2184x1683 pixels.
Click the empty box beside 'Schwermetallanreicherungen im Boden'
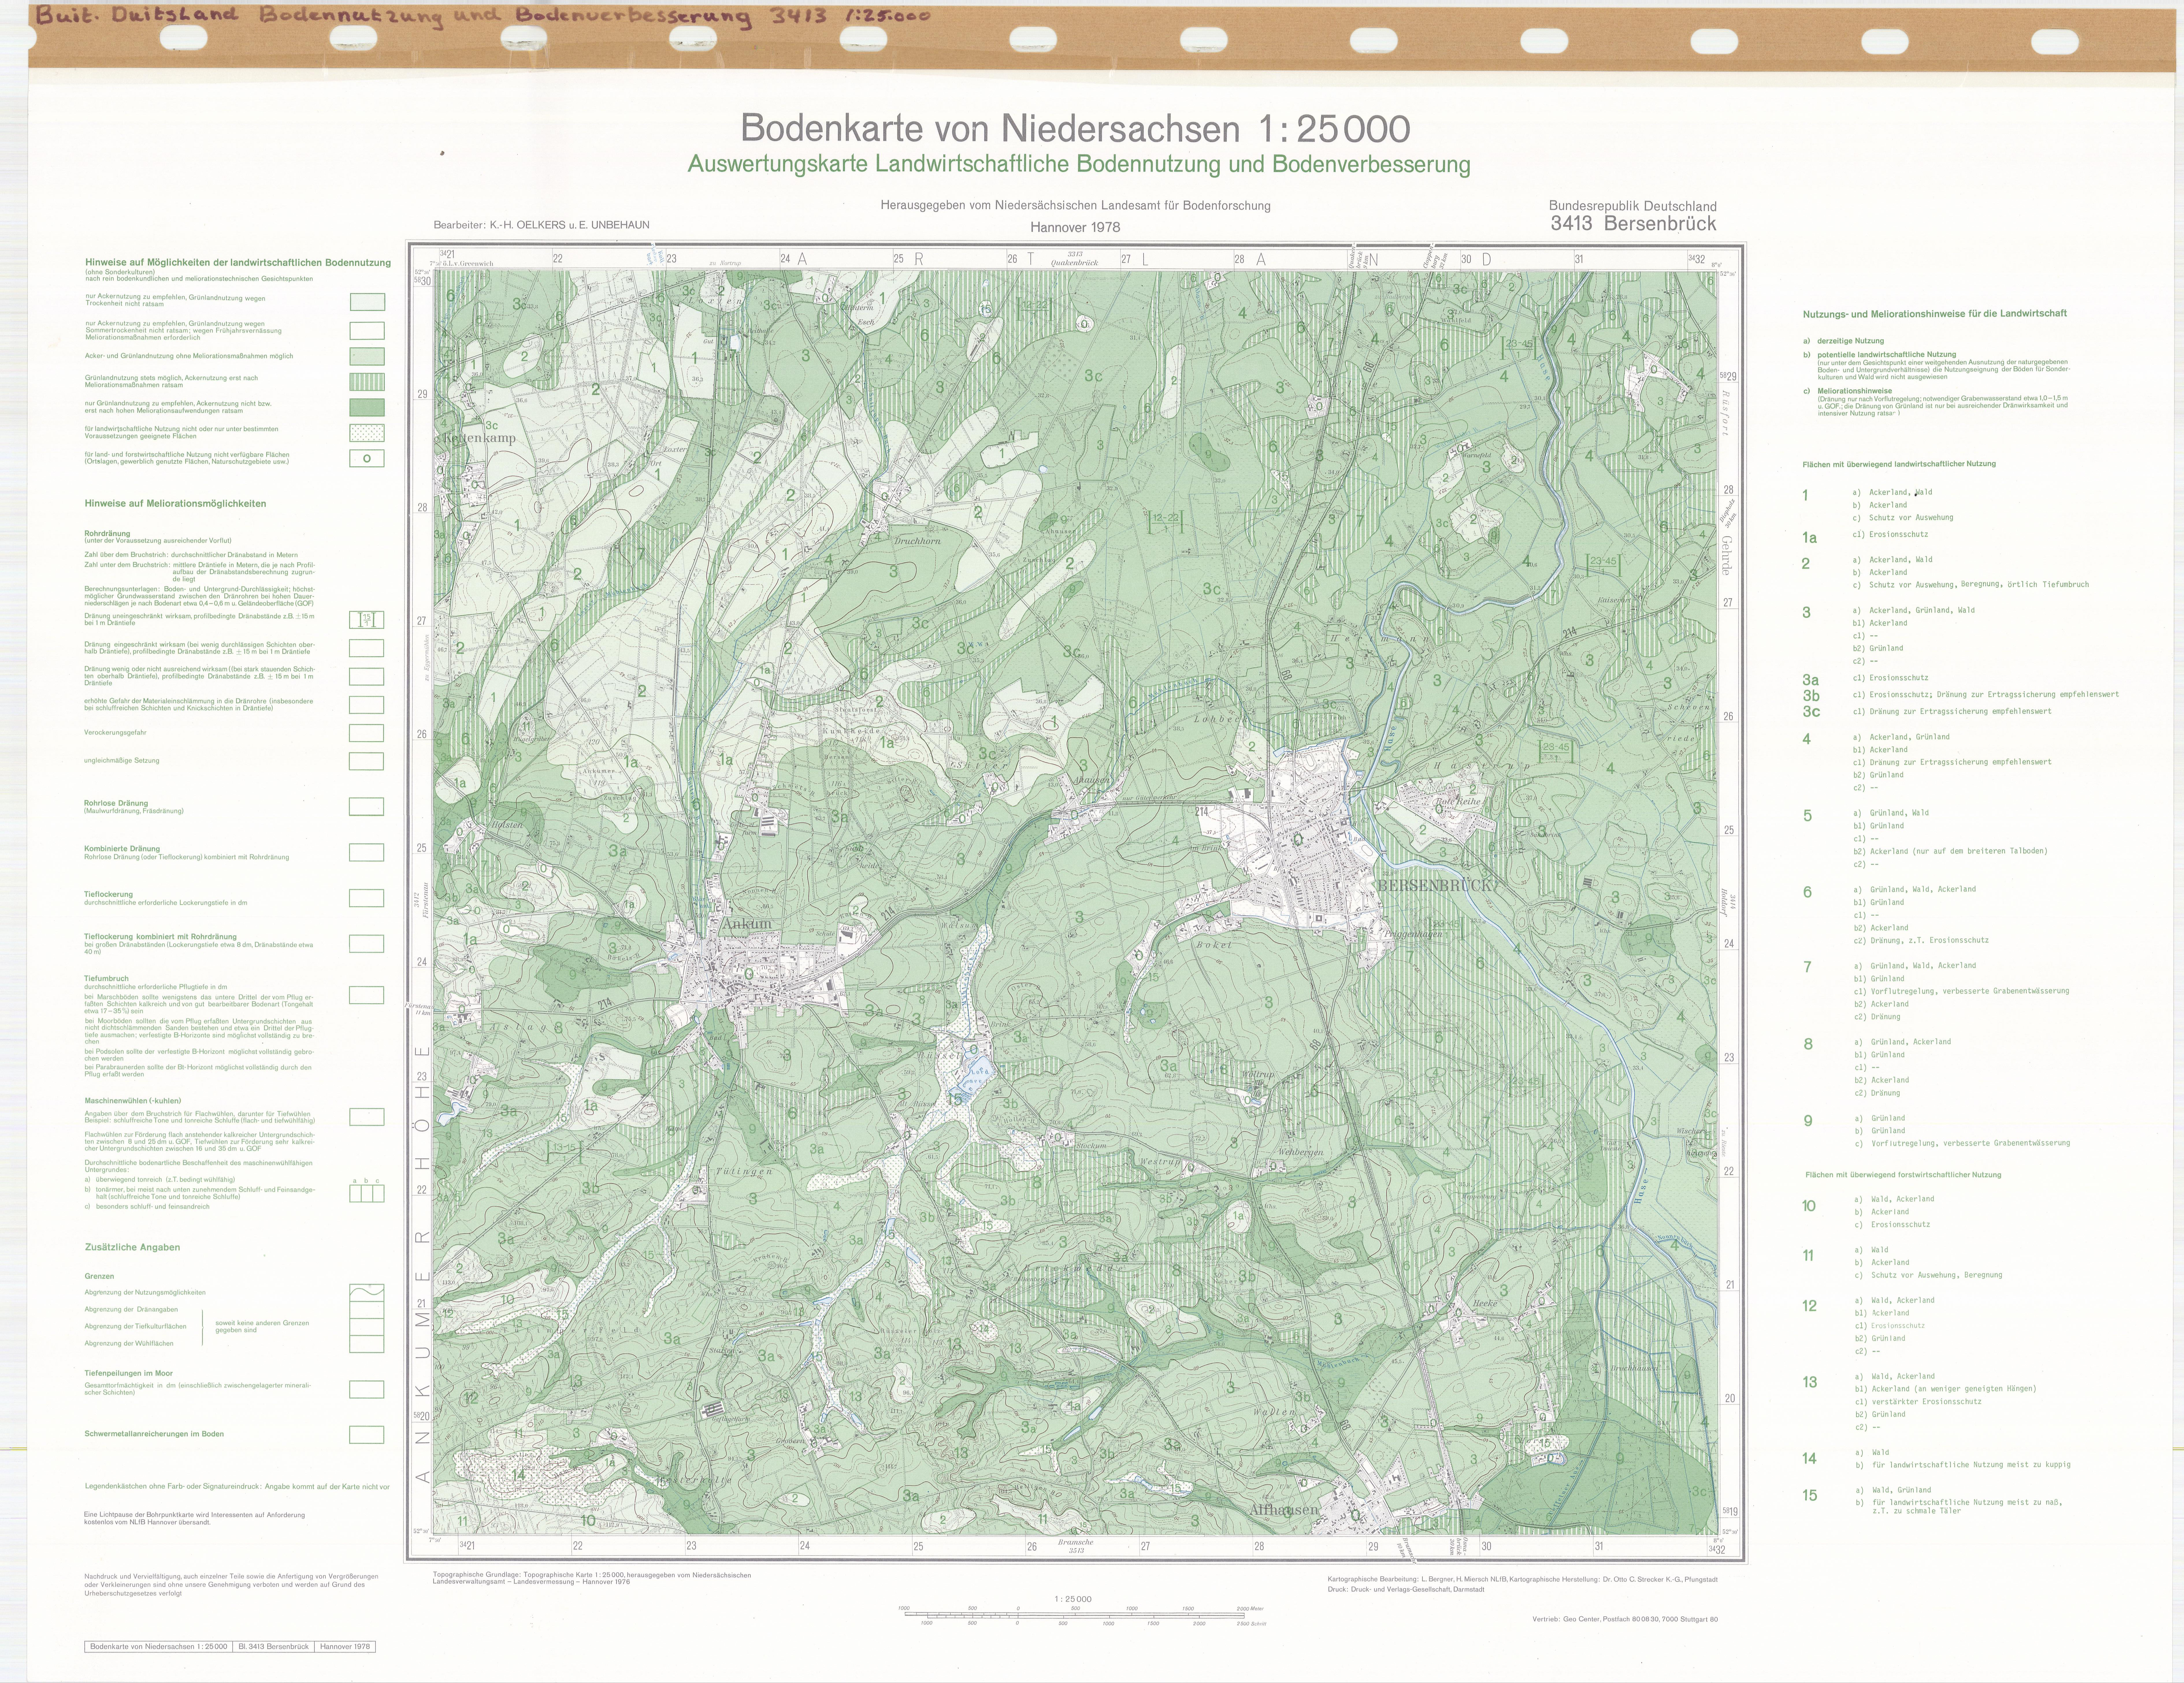(x=367, y=1435)
